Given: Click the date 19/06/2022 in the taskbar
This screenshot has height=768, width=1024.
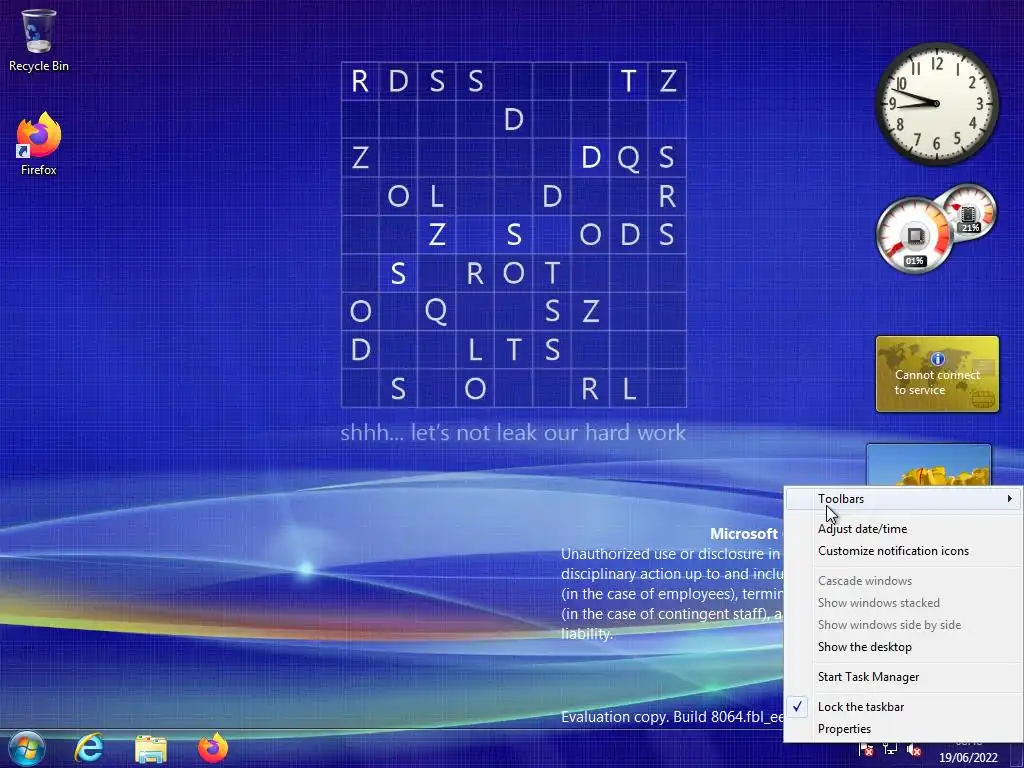Looking at the screenshot, I should 968,758.
